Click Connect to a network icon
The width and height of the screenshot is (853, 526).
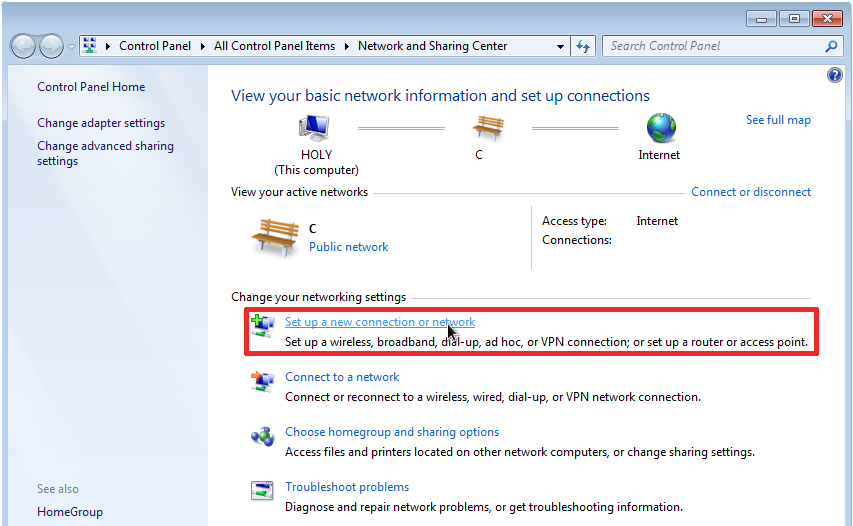coord(263,381)
